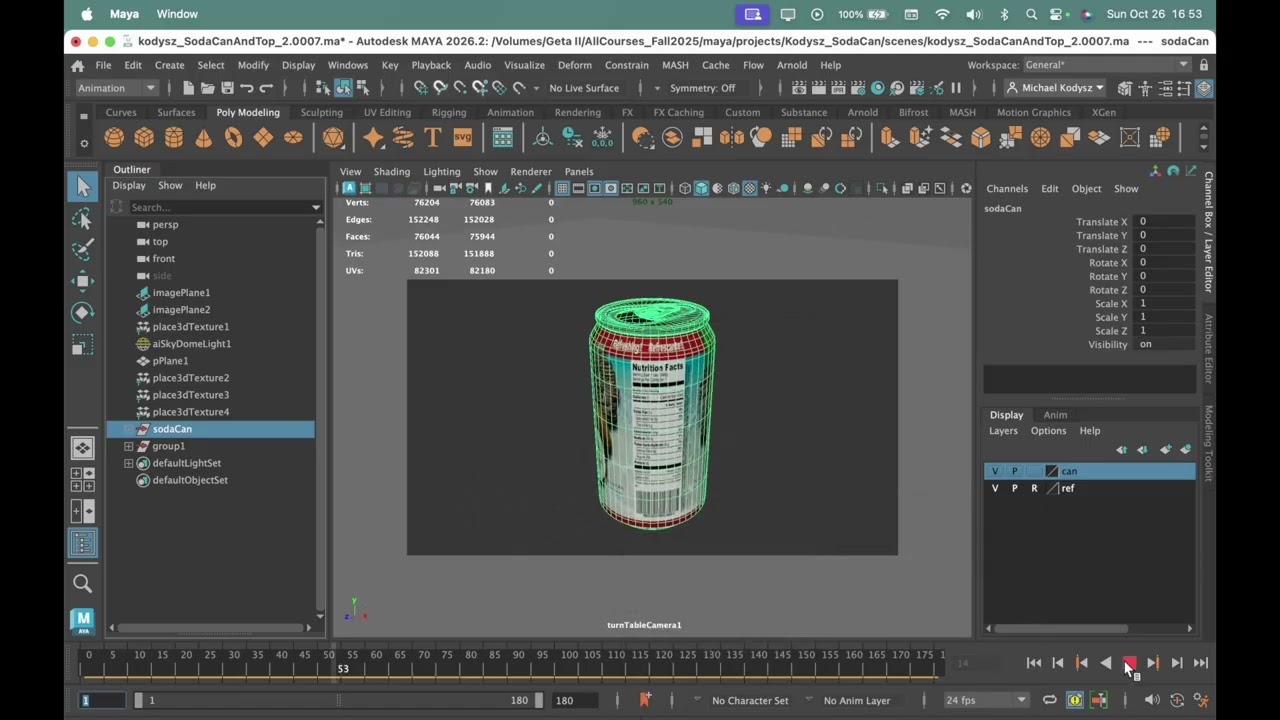Select aiSkyDomeLight1 in the Outliner

[x=191, y=344]
